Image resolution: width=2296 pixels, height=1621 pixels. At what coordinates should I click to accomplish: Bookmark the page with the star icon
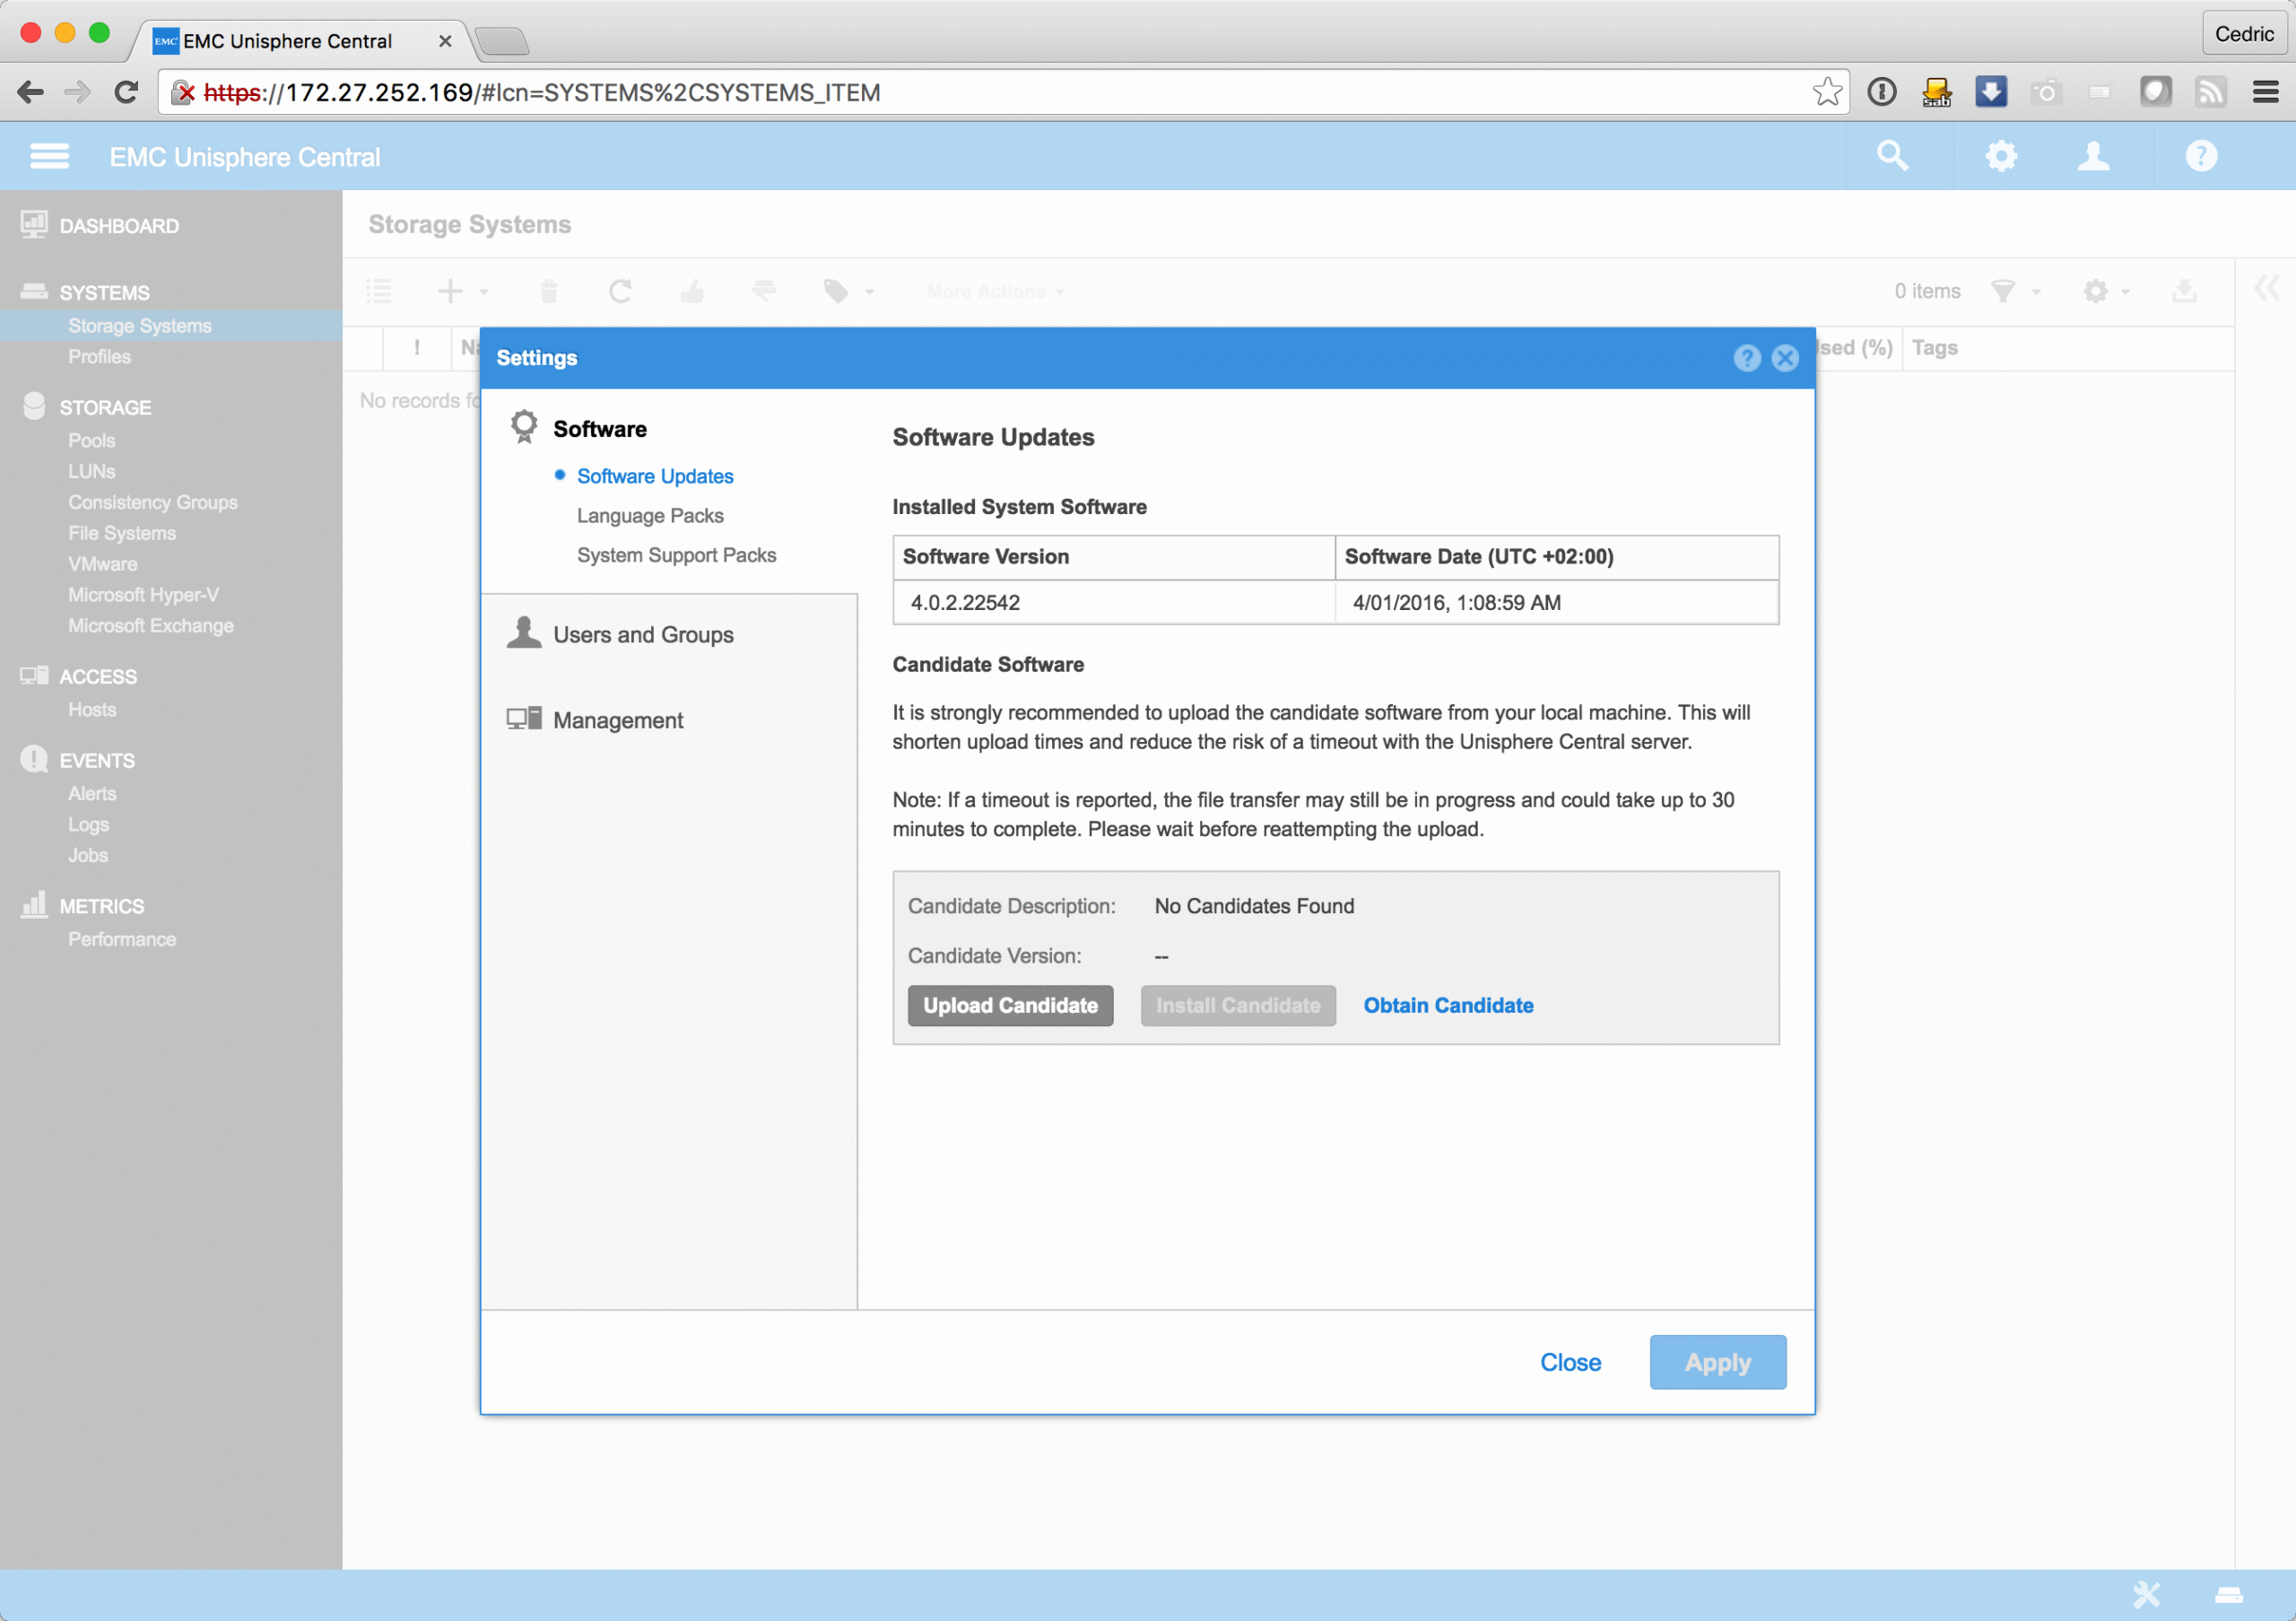1827,92
